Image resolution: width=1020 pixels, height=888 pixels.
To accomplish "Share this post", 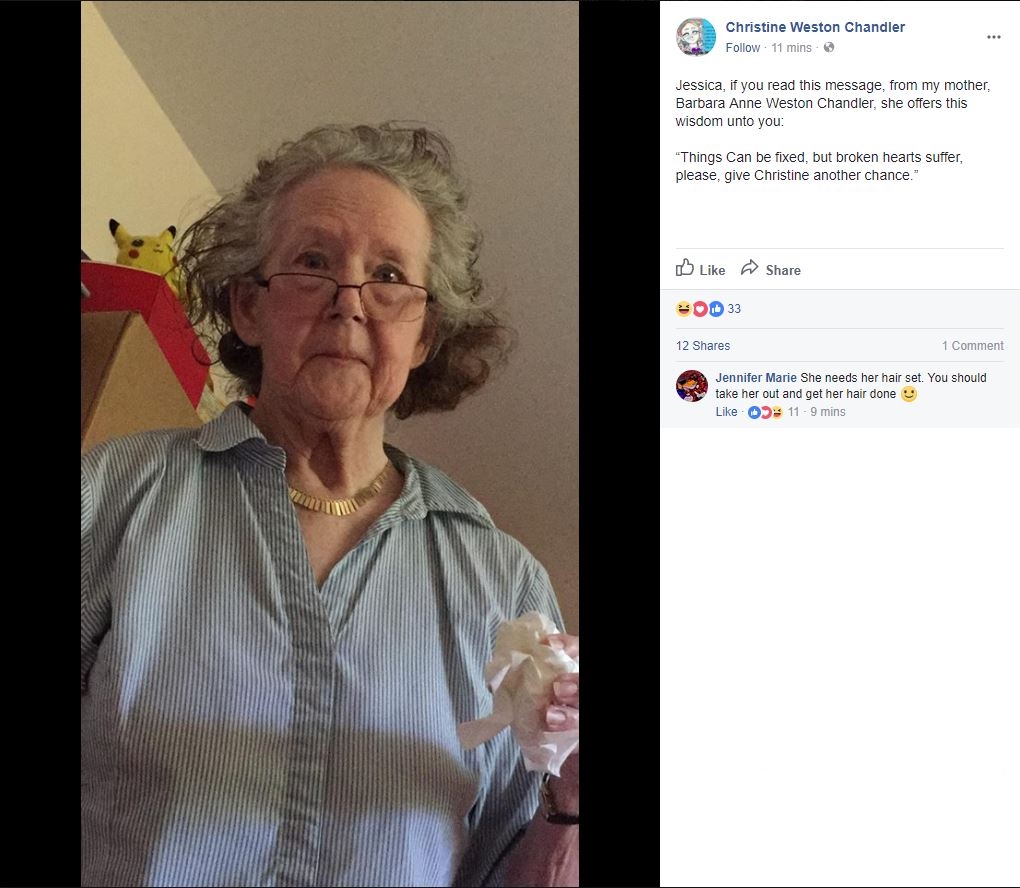I will click(x=771, y=269).
